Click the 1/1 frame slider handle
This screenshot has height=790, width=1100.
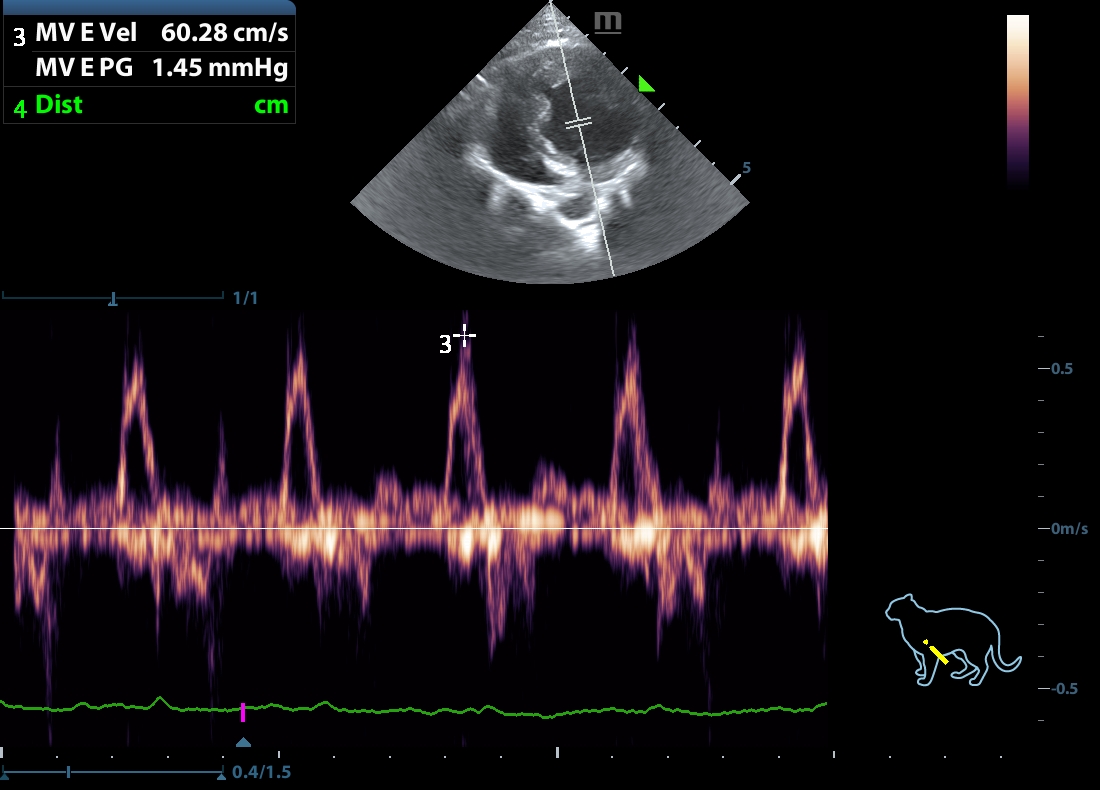[x=113, y=298]
